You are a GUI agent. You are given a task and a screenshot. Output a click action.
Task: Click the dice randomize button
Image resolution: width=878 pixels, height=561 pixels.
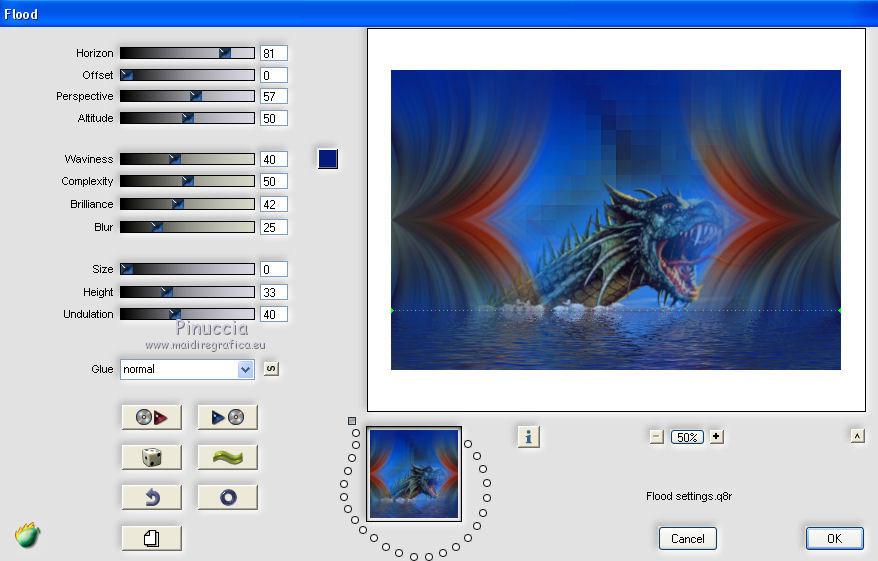pos(151,457)
